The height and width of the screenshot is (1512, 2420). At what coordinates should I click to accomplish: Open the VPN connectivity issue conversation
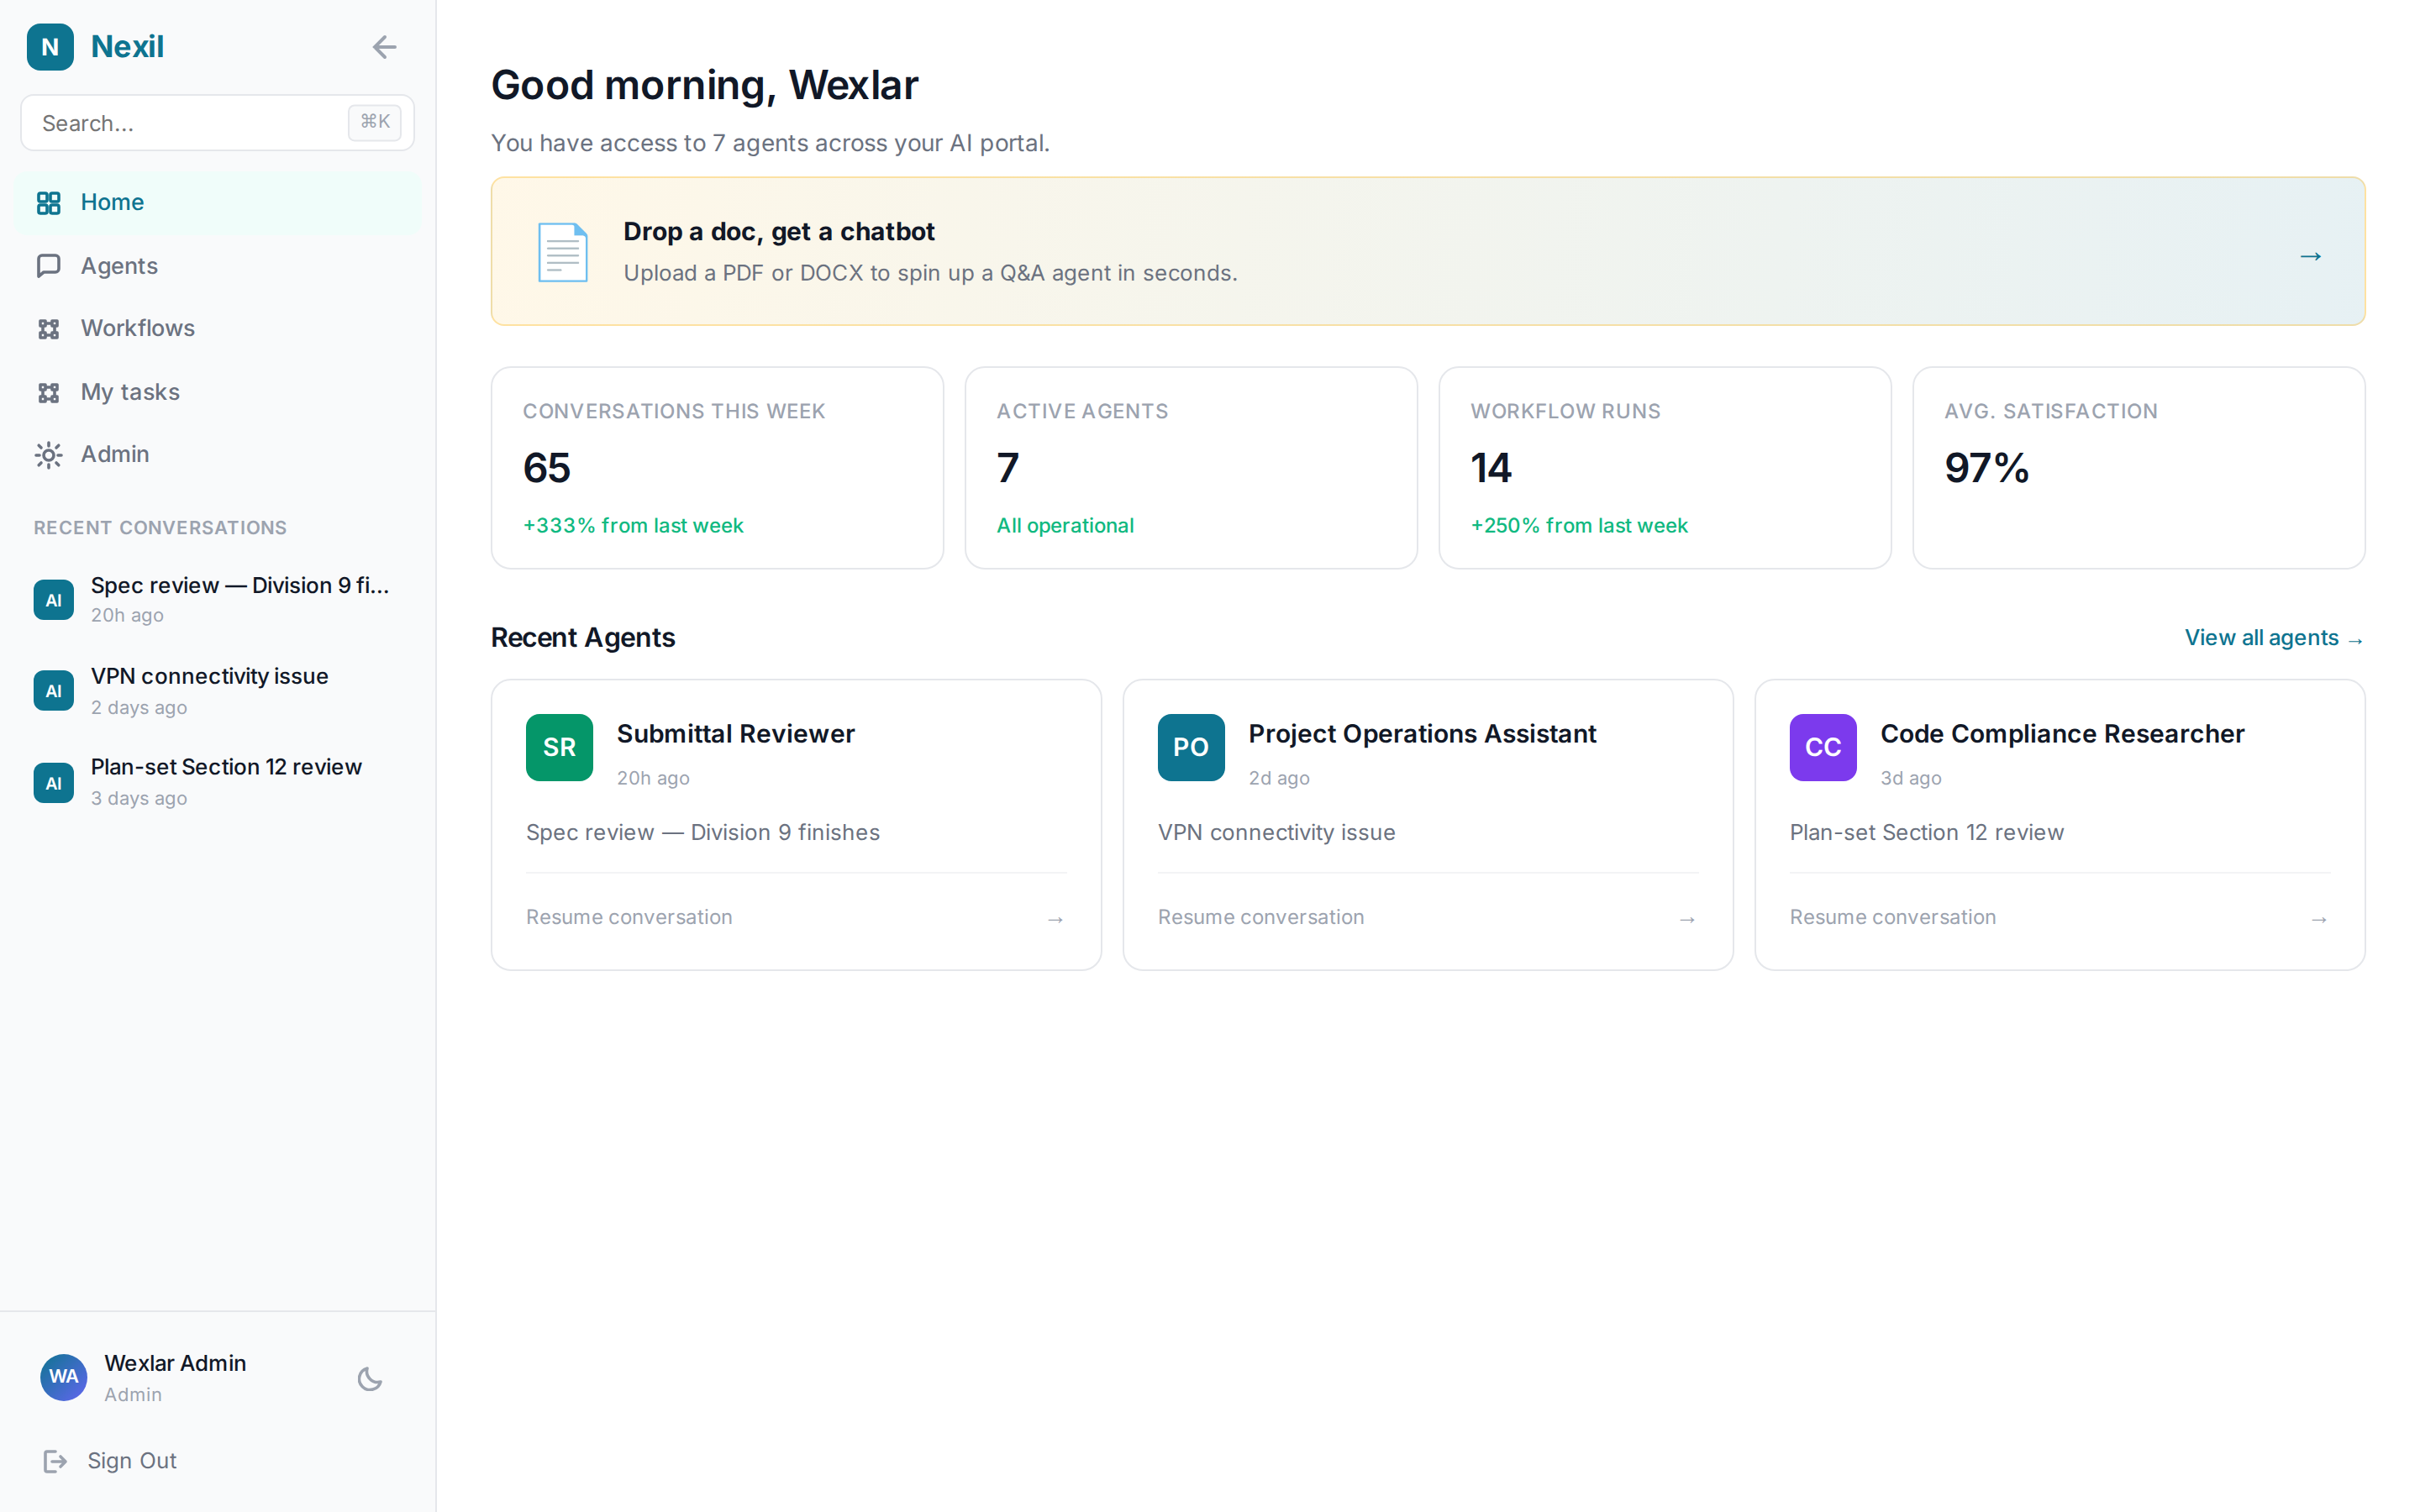(x=217, y=690)
